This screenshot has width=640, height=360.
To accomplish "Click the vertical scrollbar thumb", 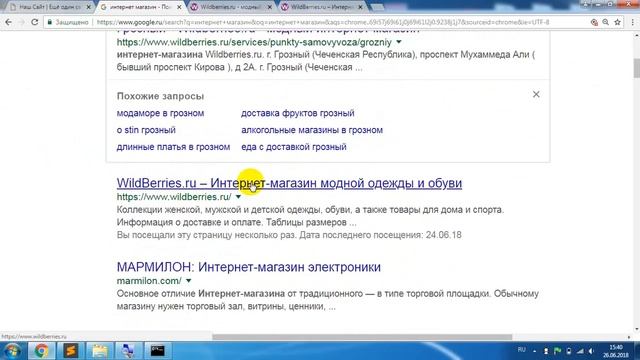I will [636, 68].
